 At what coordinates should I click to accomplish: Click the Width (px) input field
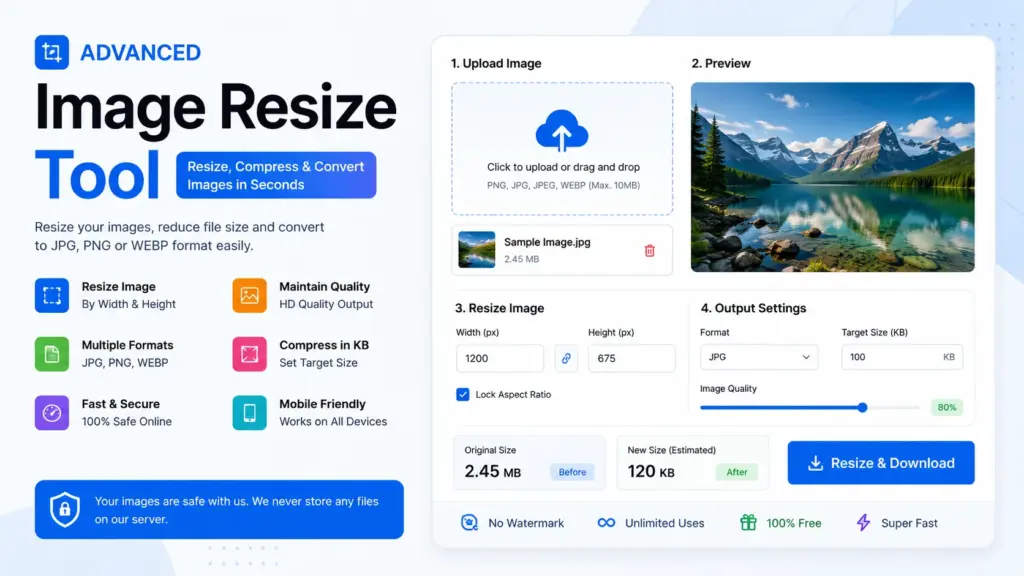[500, 358]
